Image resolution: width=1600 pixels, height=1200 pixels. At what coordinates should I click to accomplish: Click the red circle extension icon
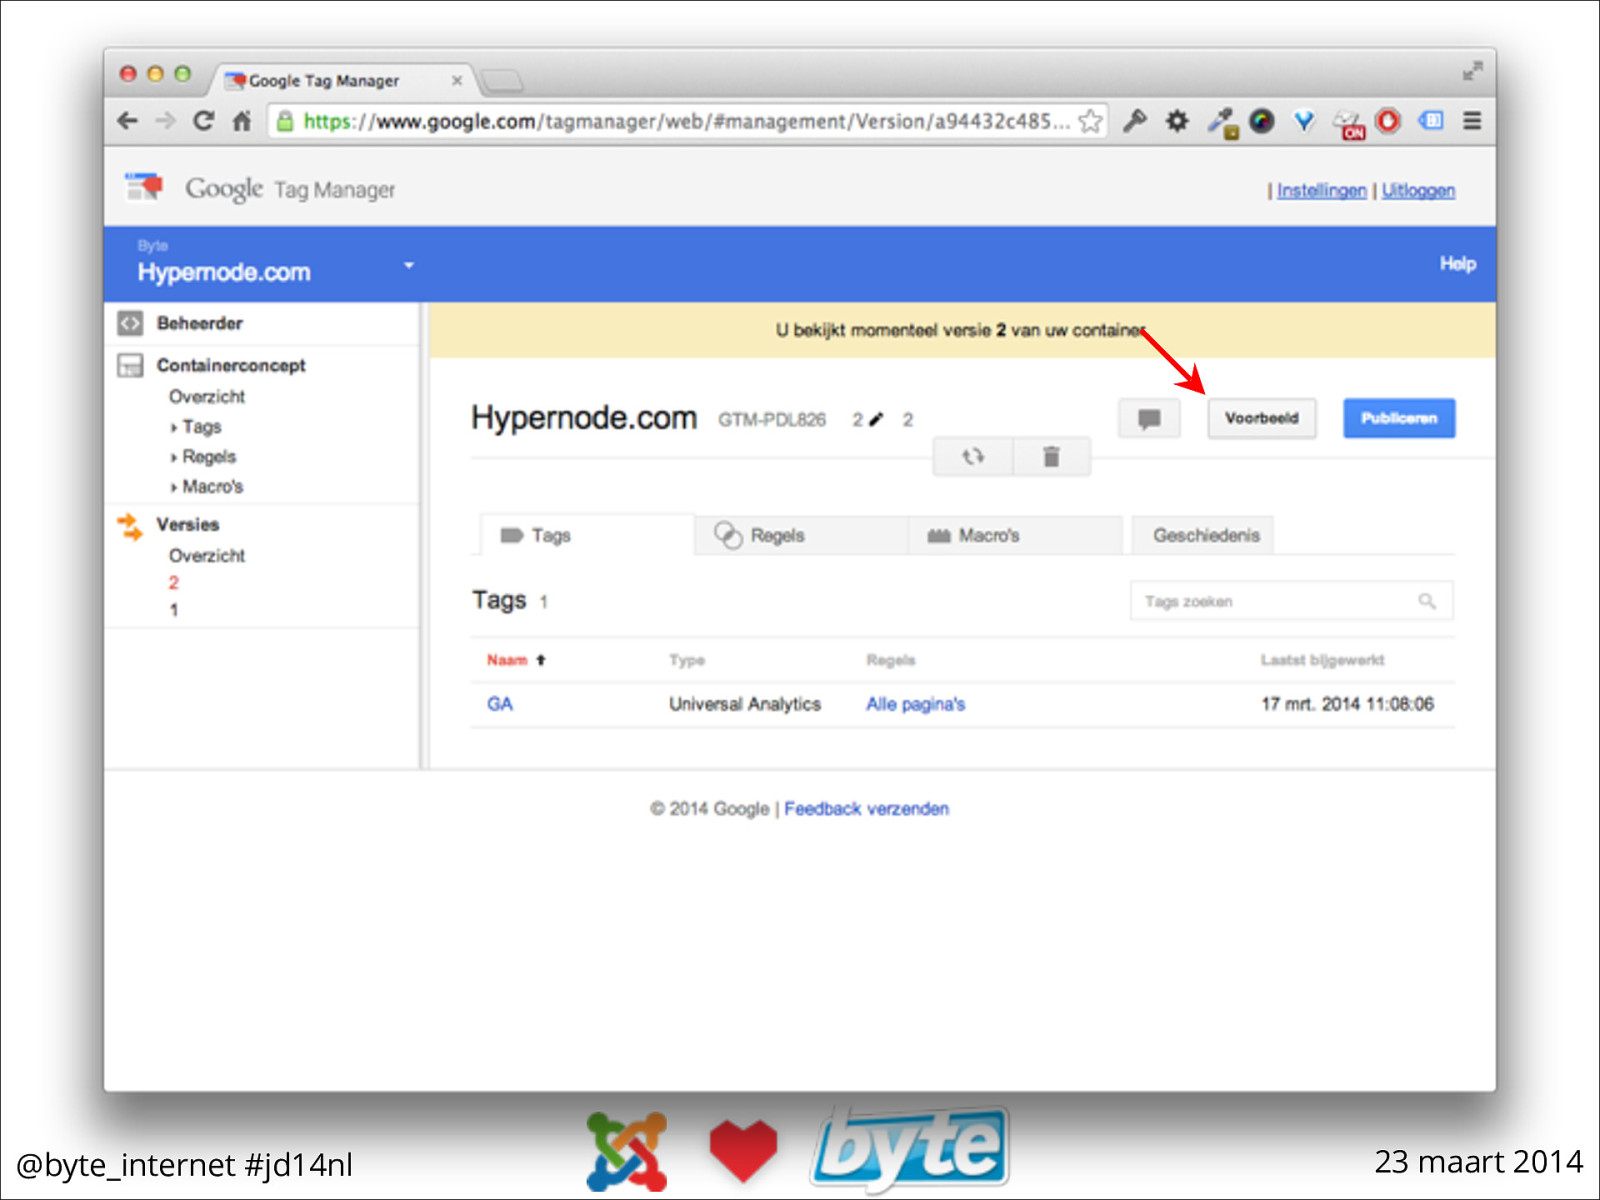click(x=1388, y=121)
